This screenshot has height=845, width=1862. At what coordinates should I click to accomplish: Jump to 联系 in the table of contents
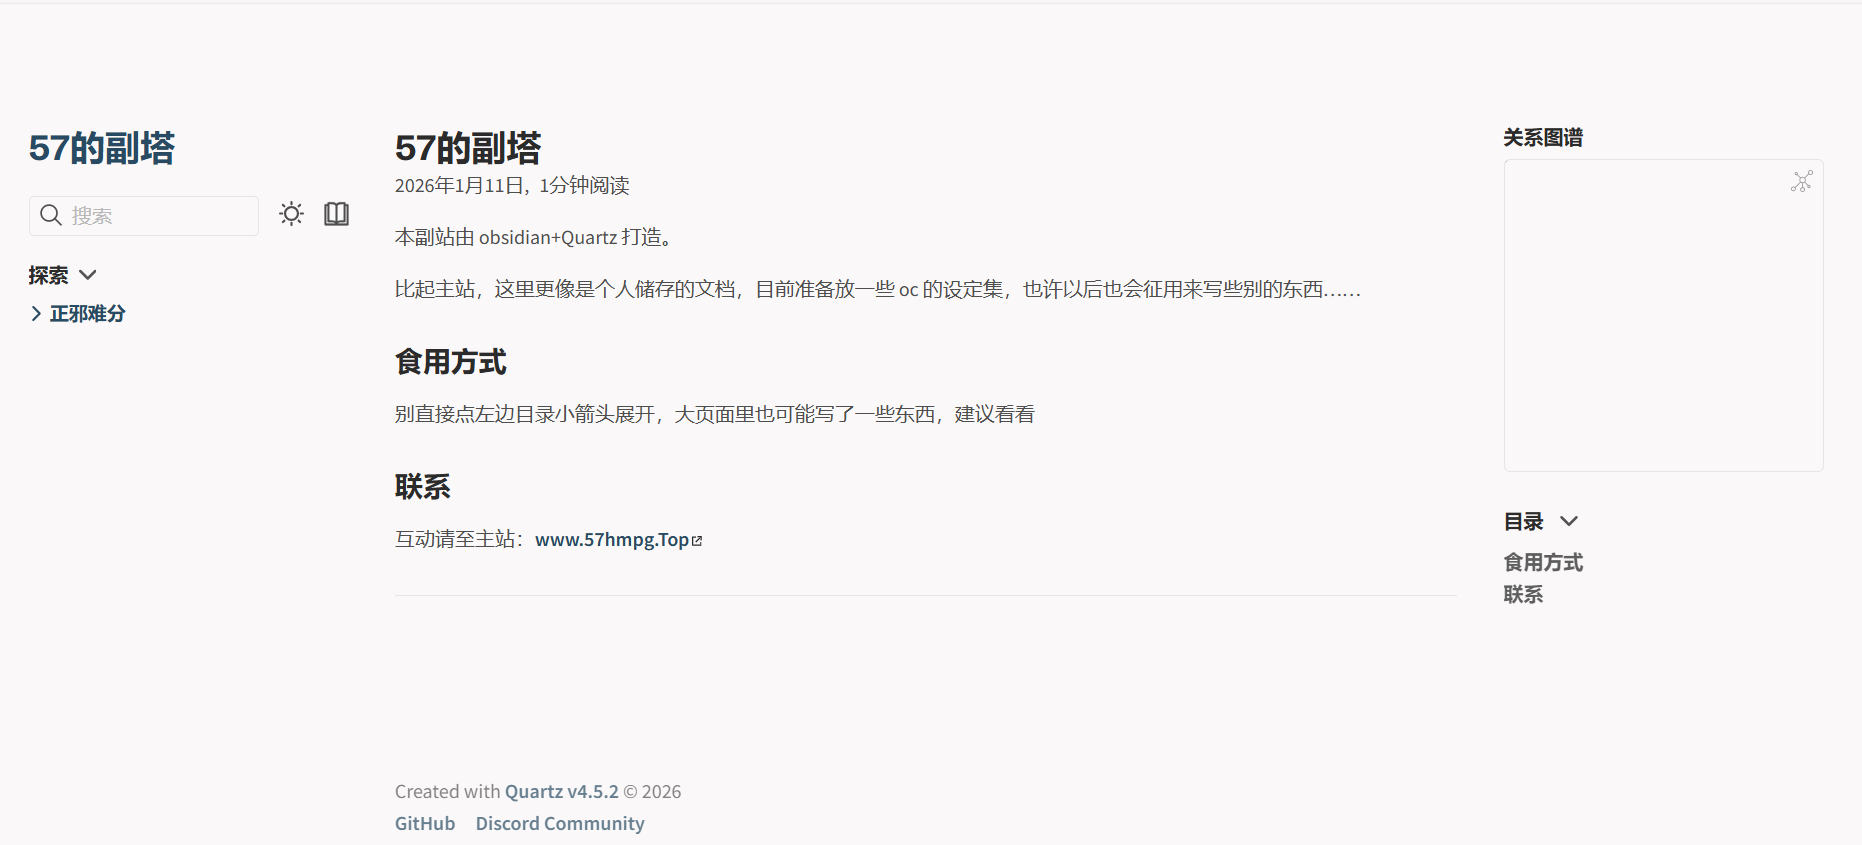[x=1523, y=594]
